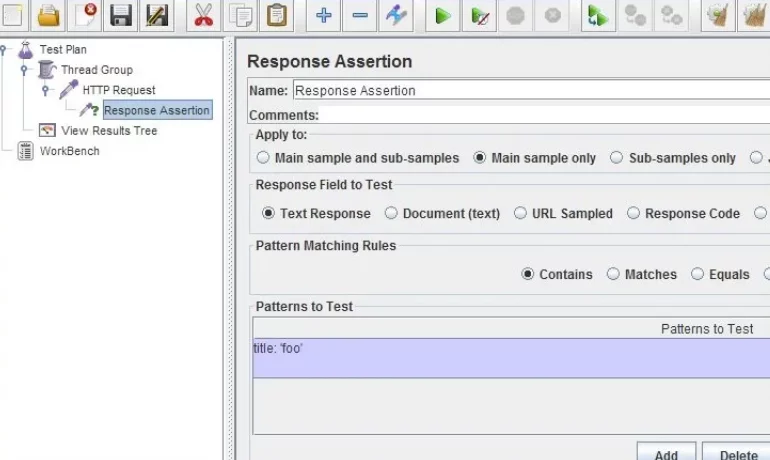This screenshot has width=770, height=460.
Task: Click the blue plus Expand All icon
Action: (323, 15)
